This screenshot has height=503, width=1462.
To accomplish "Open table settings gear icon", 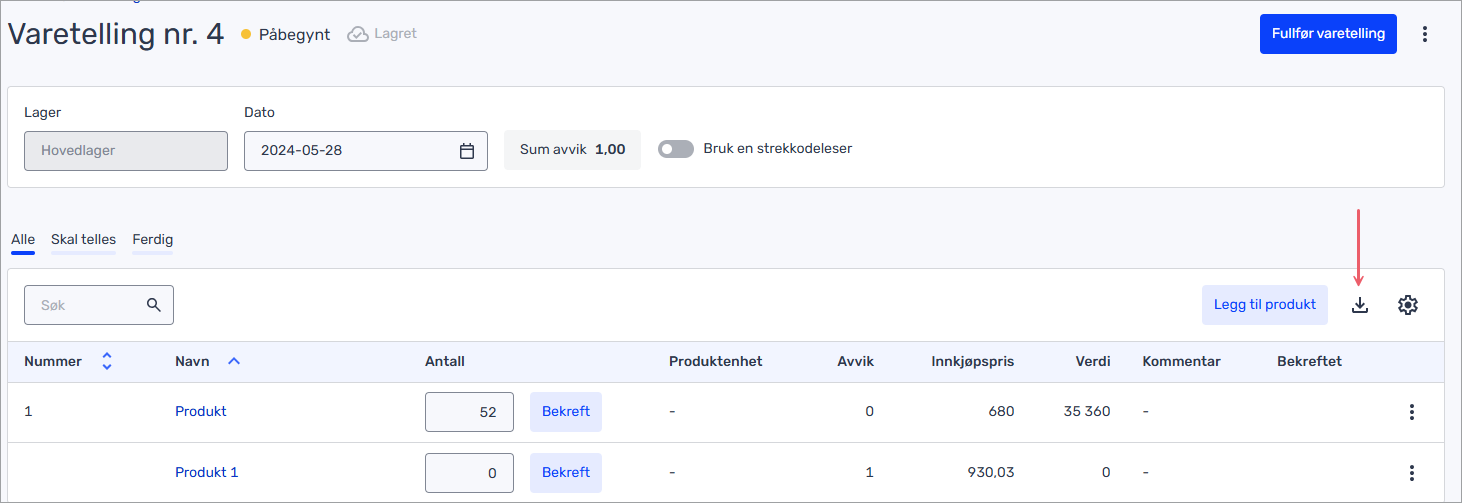I will (x=1408, y=305).
